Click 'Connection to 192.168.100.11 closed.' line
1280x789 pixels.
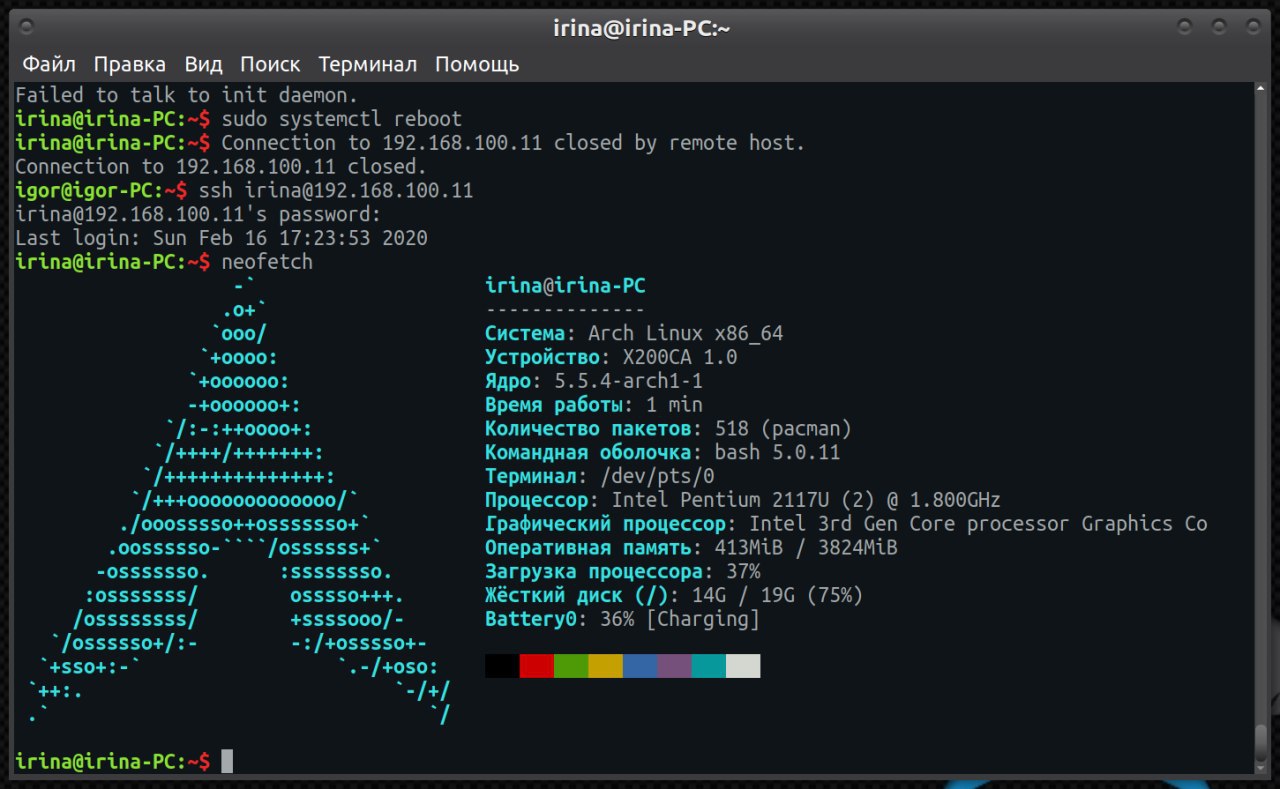221,167
